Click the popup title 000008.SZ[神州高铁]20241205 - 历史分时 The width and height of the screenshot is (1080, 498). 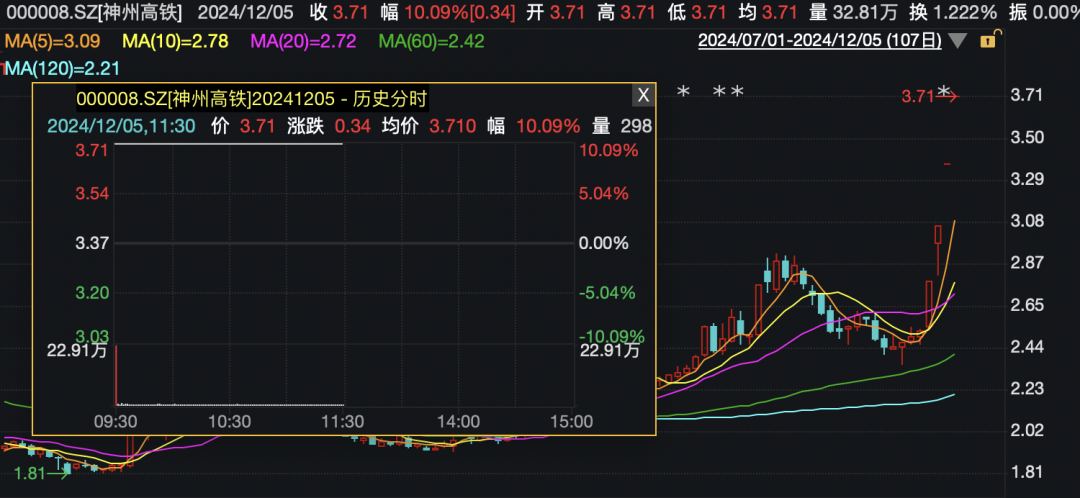click(252, 98)
